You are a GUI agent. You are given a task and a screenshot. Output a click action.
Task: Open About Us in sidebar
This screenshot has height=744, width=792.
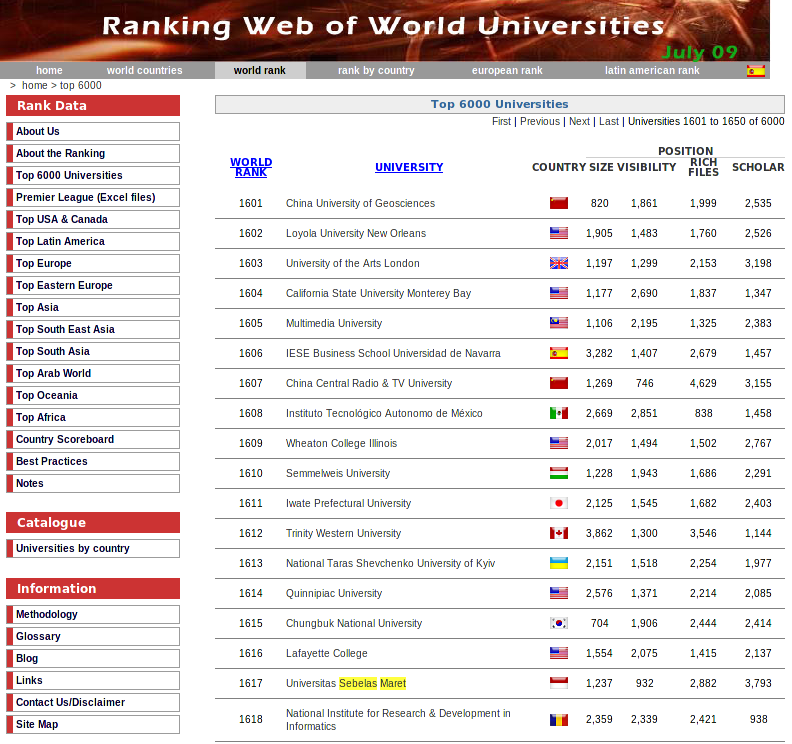click(x=93, y=131)
